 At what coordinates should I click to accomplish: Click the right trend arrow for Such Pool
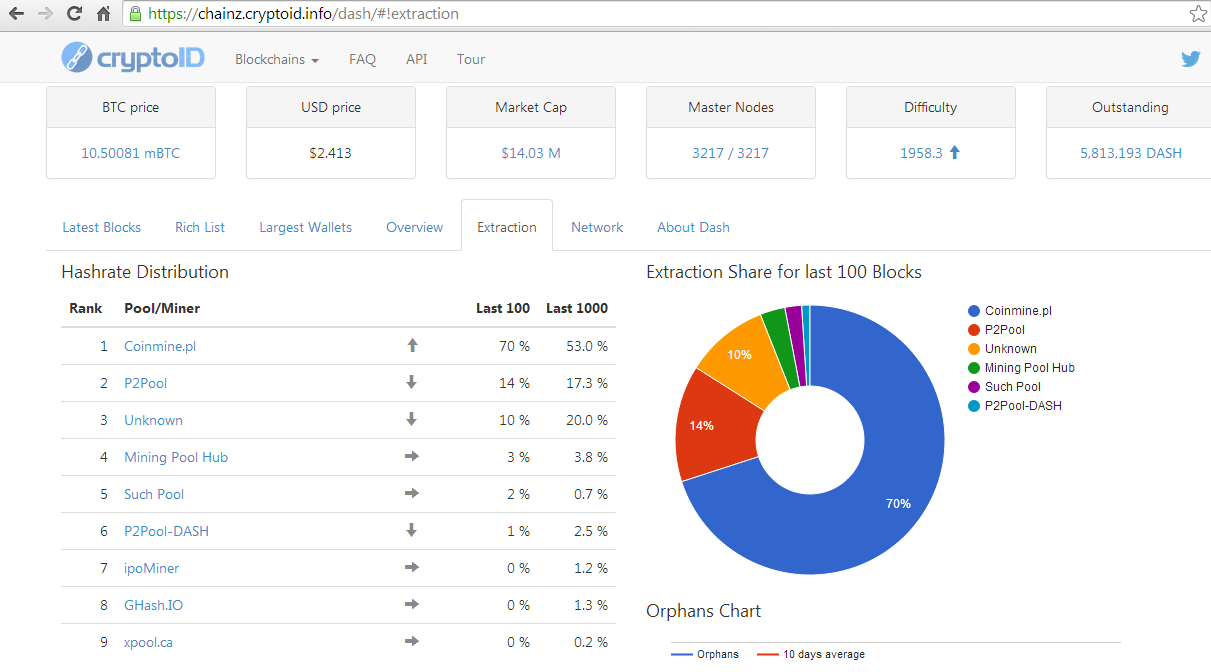pyautogui.click(x=411, y=493)
